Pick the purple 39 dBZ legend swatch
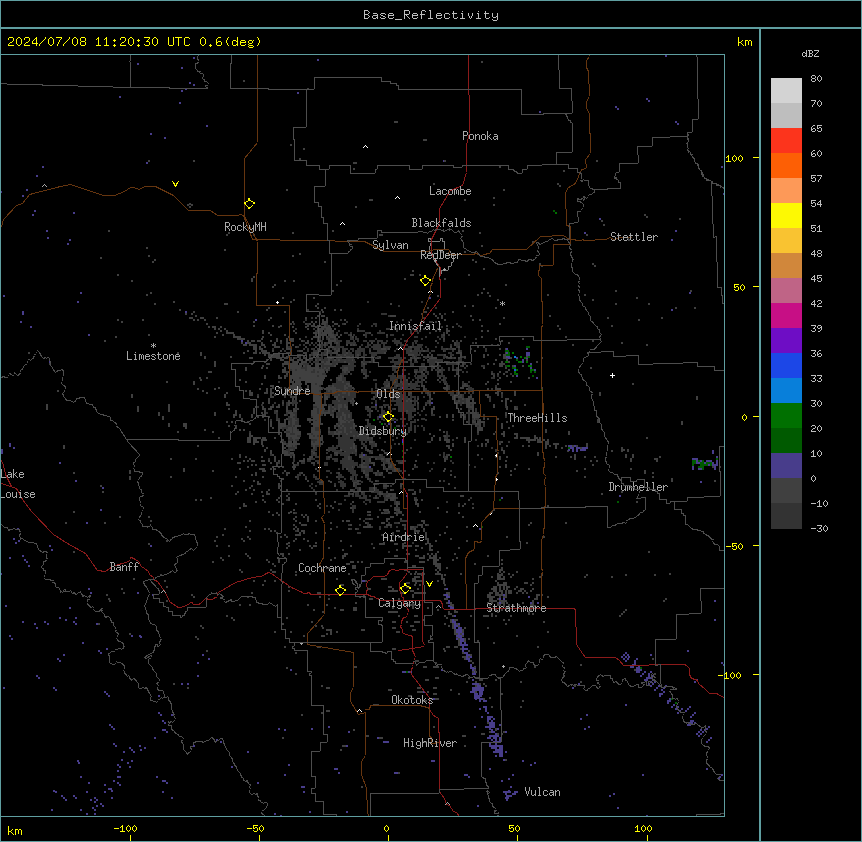This screenshot has height=842, width=862. 786,341
